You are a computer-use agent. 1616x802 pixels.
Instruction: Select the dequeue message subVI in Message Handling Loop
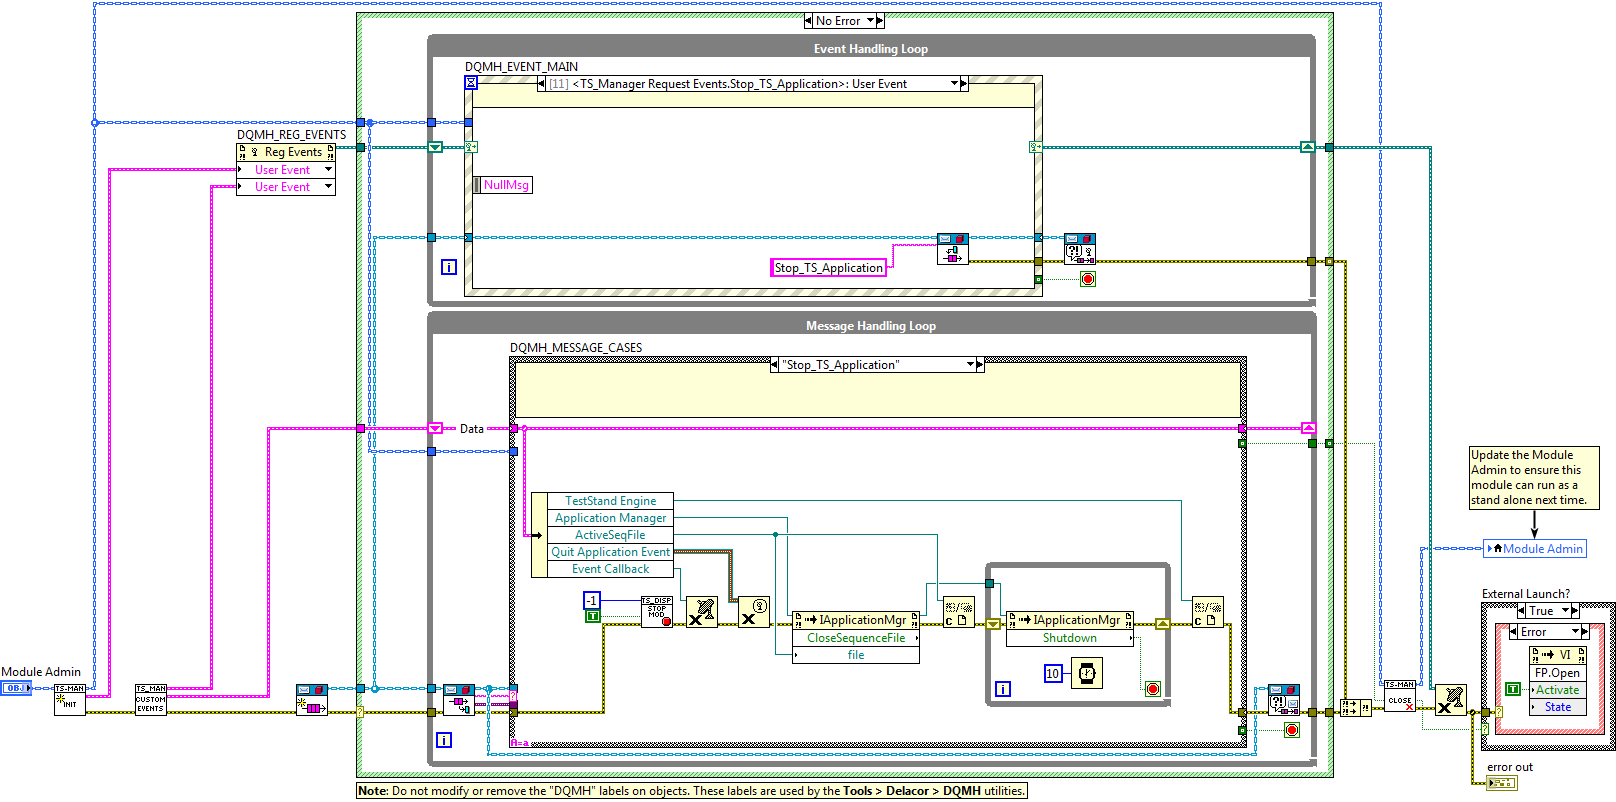pos(459,700)
